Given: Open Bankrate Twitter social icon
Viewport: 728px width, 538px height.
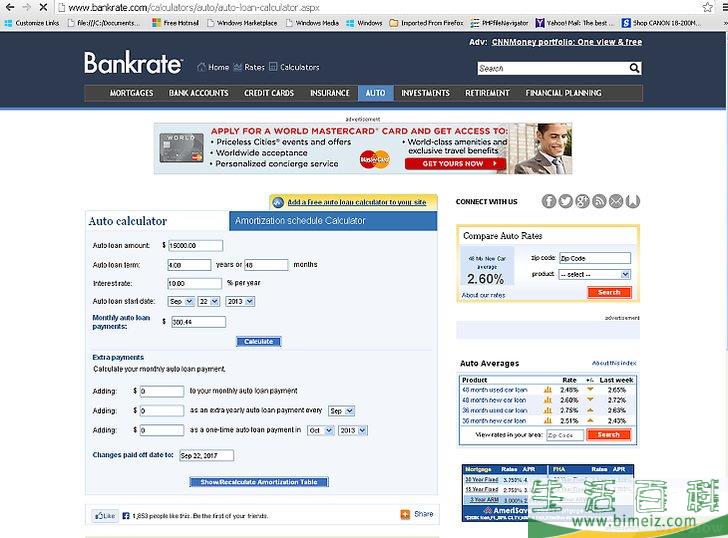Looking at the screenshot, I should 566,201.
